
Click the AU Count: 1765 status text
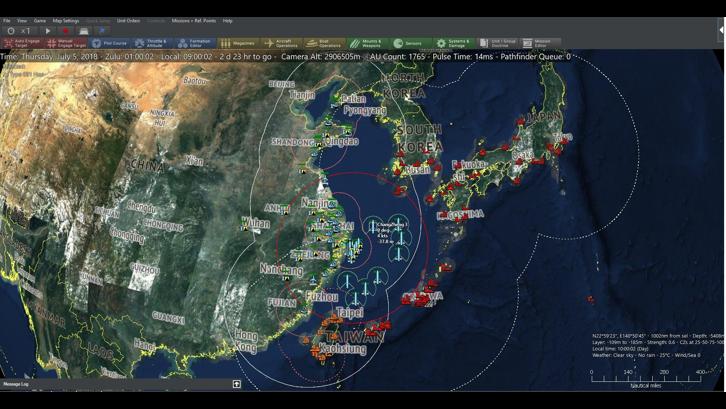pos(398,57)
